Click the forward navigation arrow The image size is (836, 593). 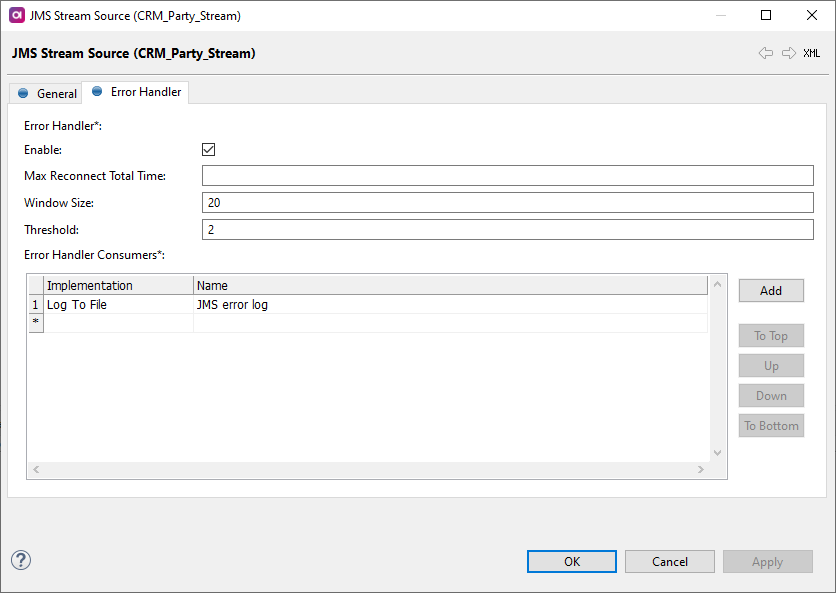788,53
